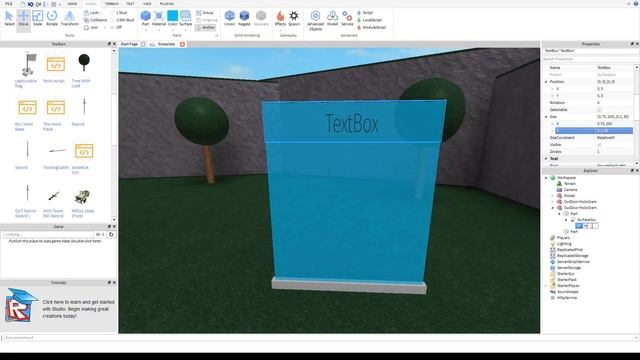This screenshot has height=360, width=640.
Task: Enable the 1 Stud snap option
Action: [119, 13]
